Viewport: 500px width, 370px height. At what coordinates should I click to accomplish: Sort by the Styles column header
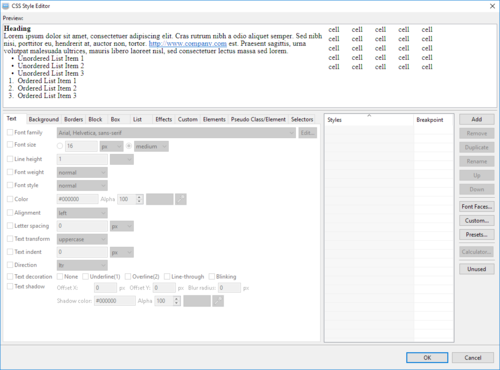click(x=369, y=120)
